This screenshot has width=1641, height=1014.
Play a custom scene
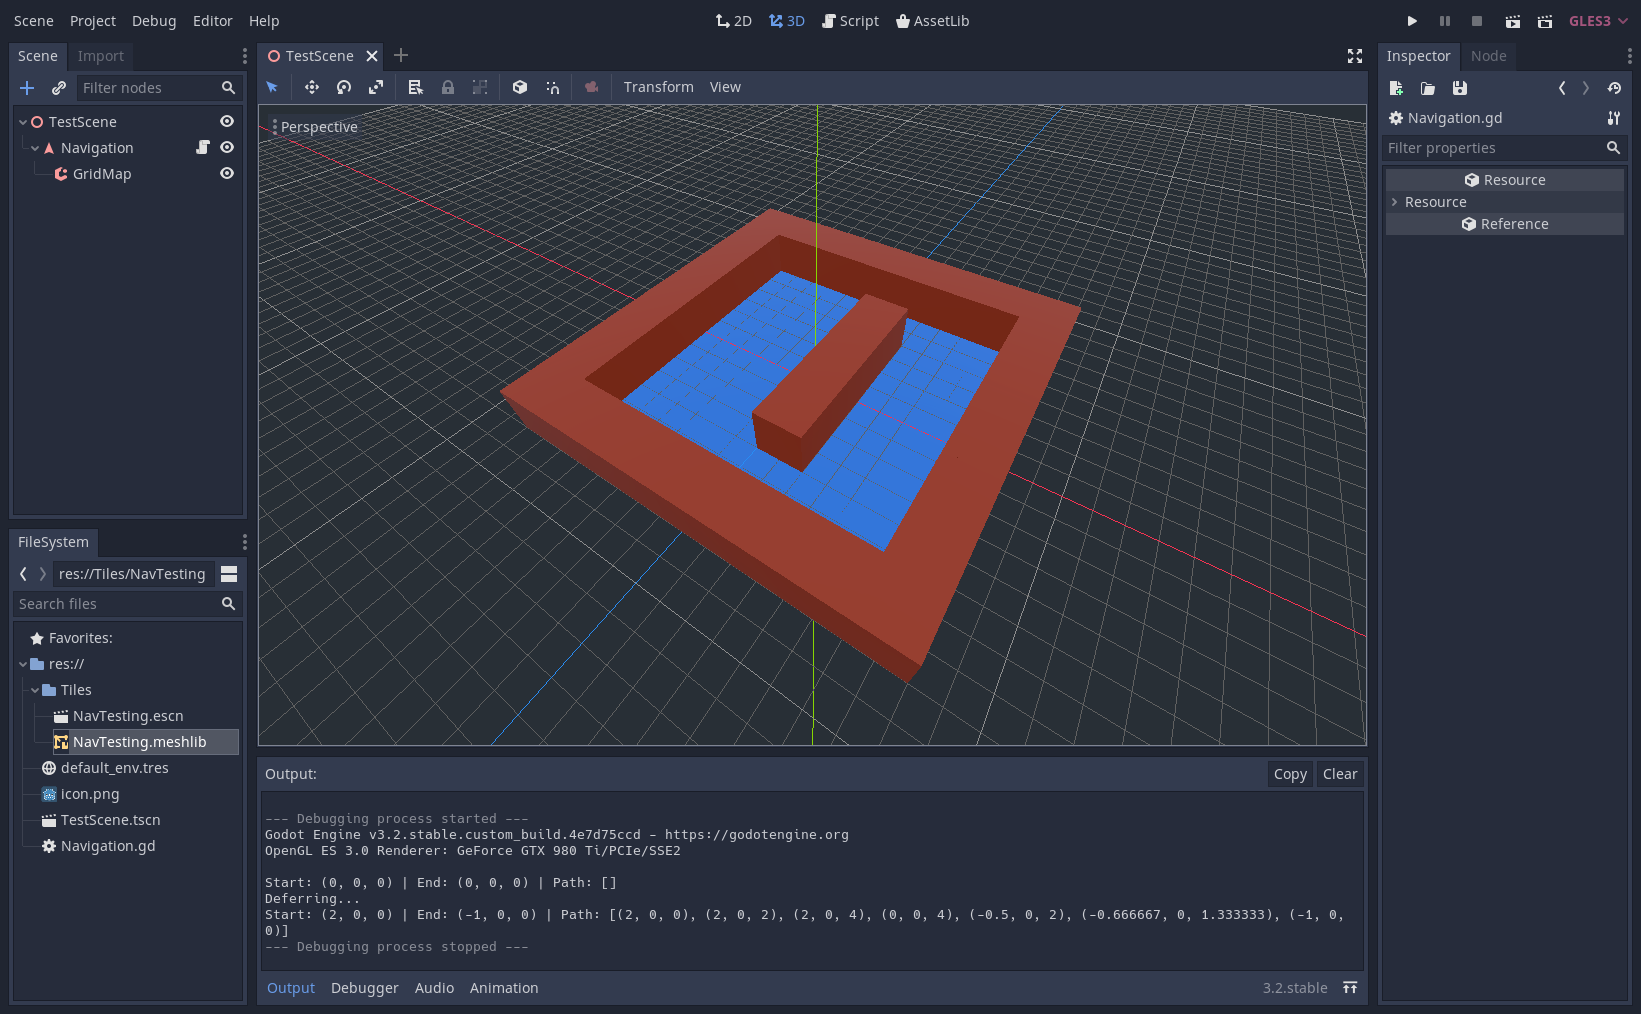(1545, 21)
